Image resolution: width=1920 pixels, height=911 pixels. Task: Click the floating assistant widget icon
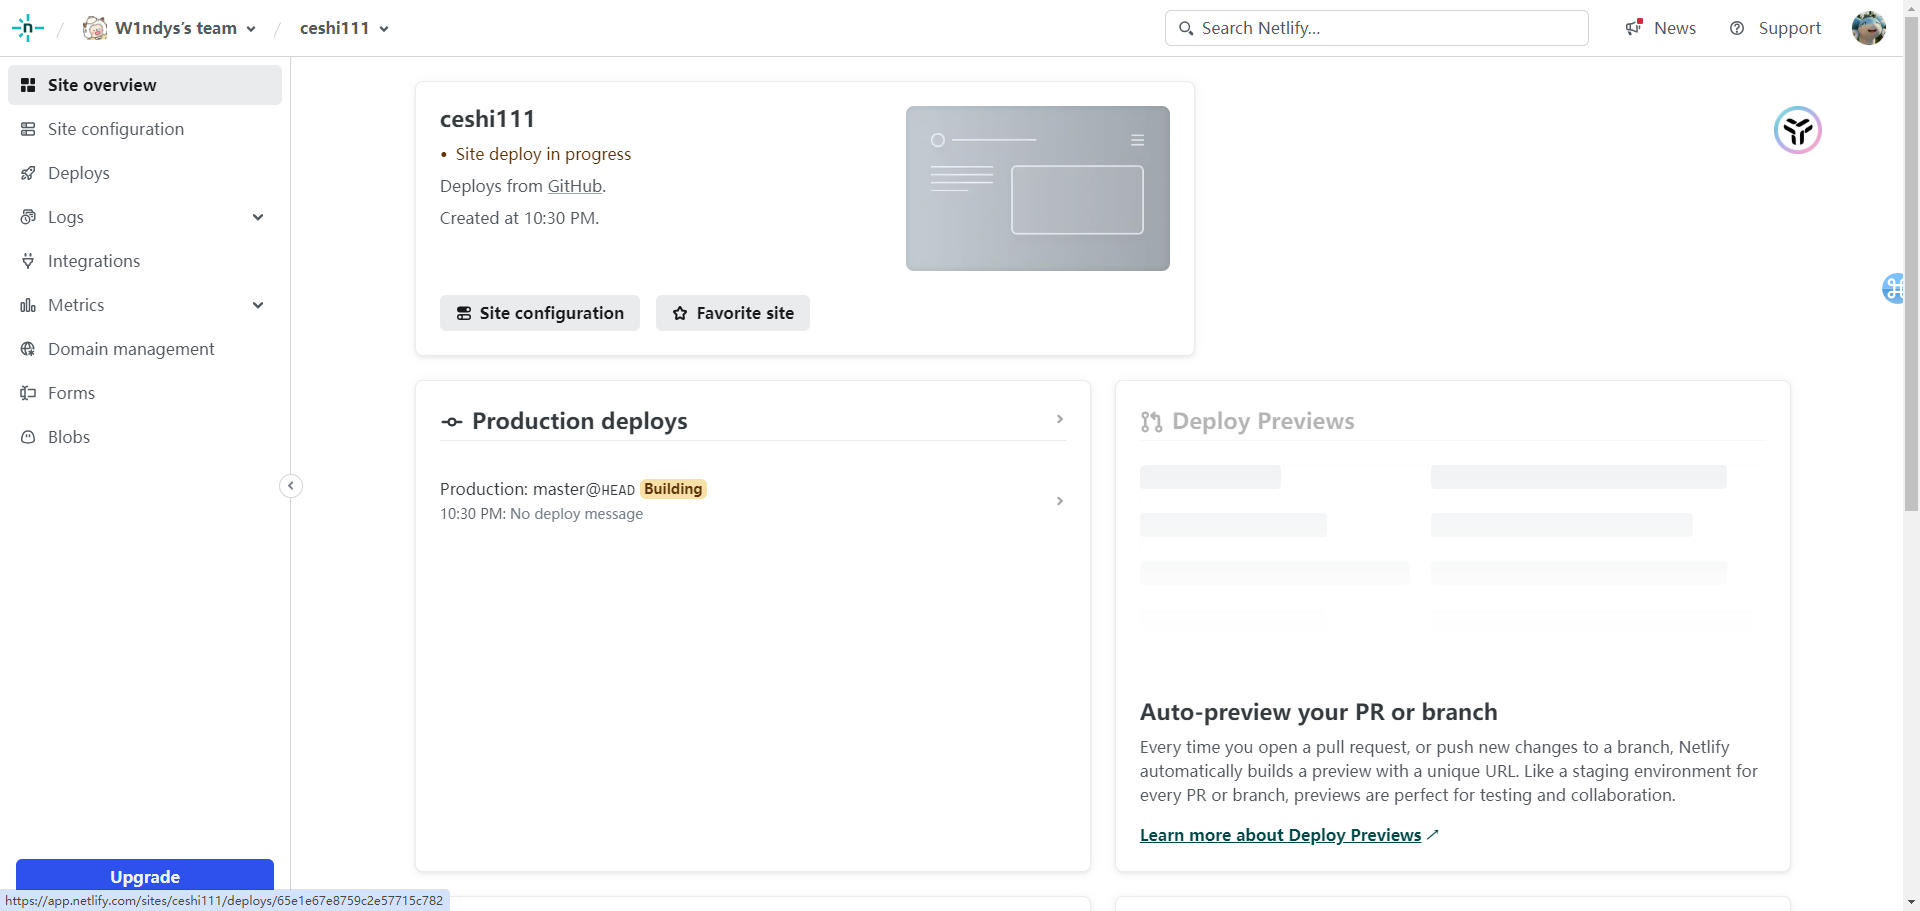1797,131
